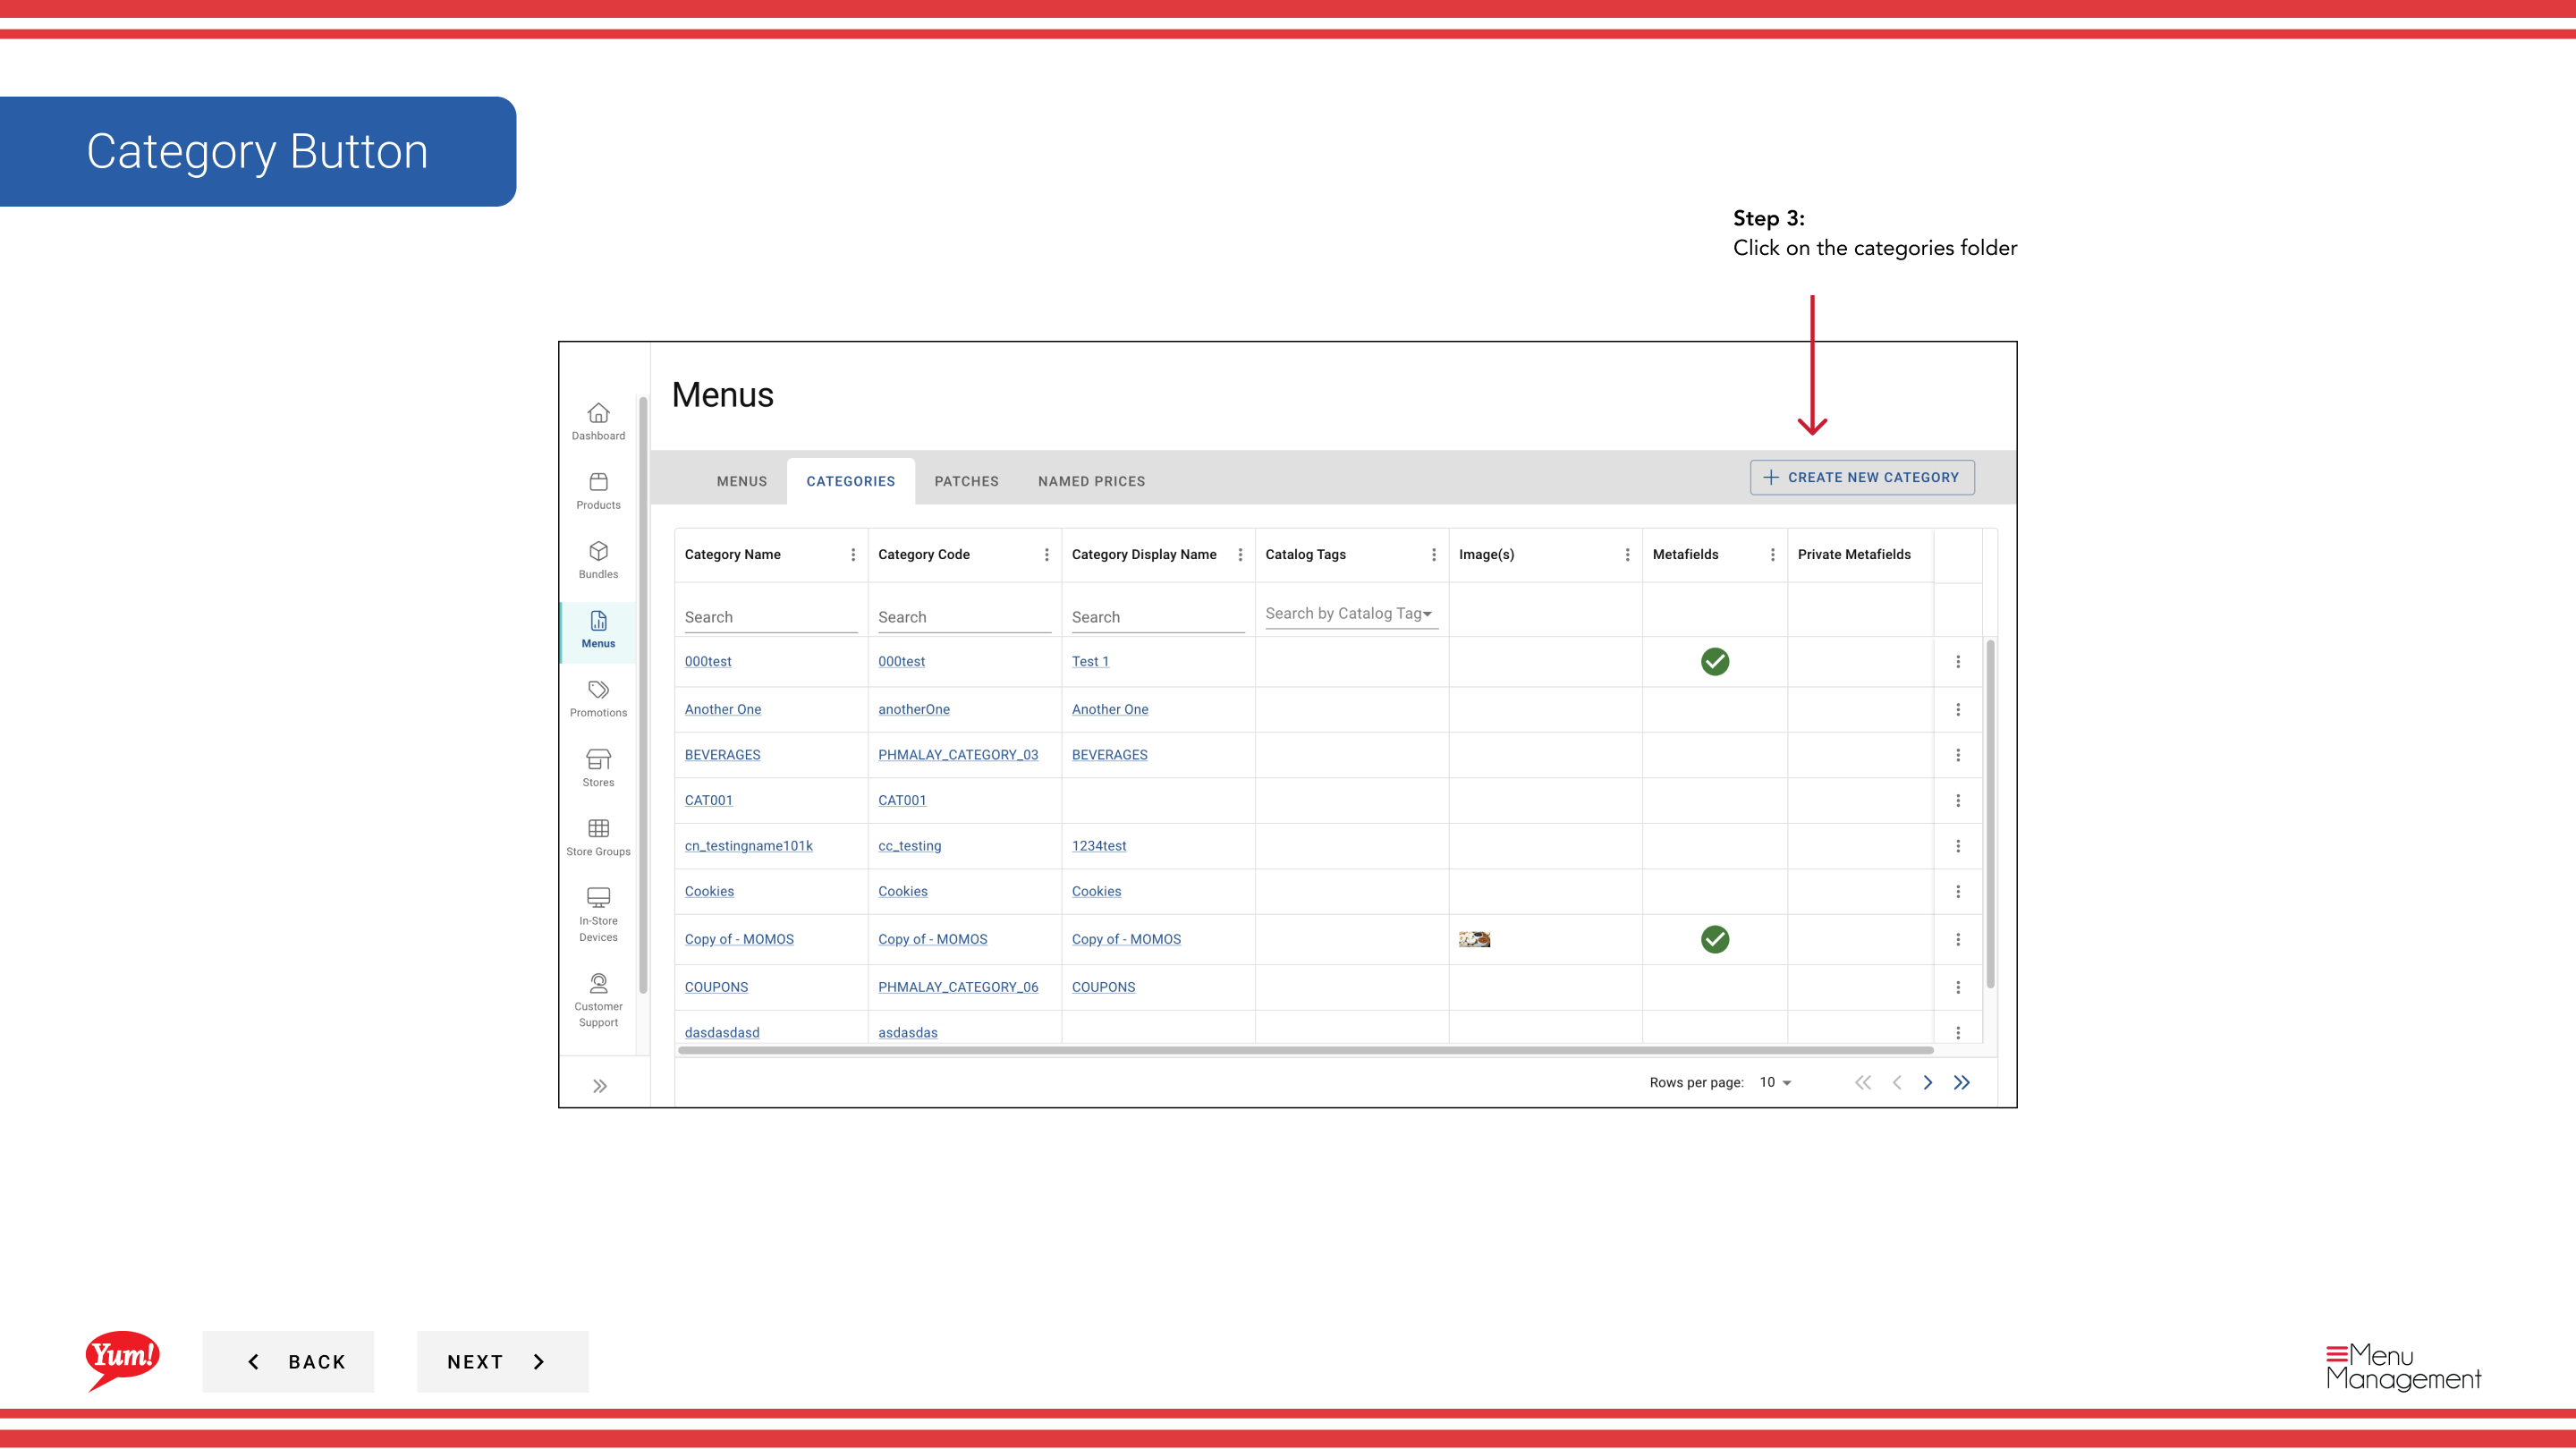The width and height of the screenshot is (2576, 1449).
Task: Jump to last page of categories
Action: [x=1962, y=1082]
